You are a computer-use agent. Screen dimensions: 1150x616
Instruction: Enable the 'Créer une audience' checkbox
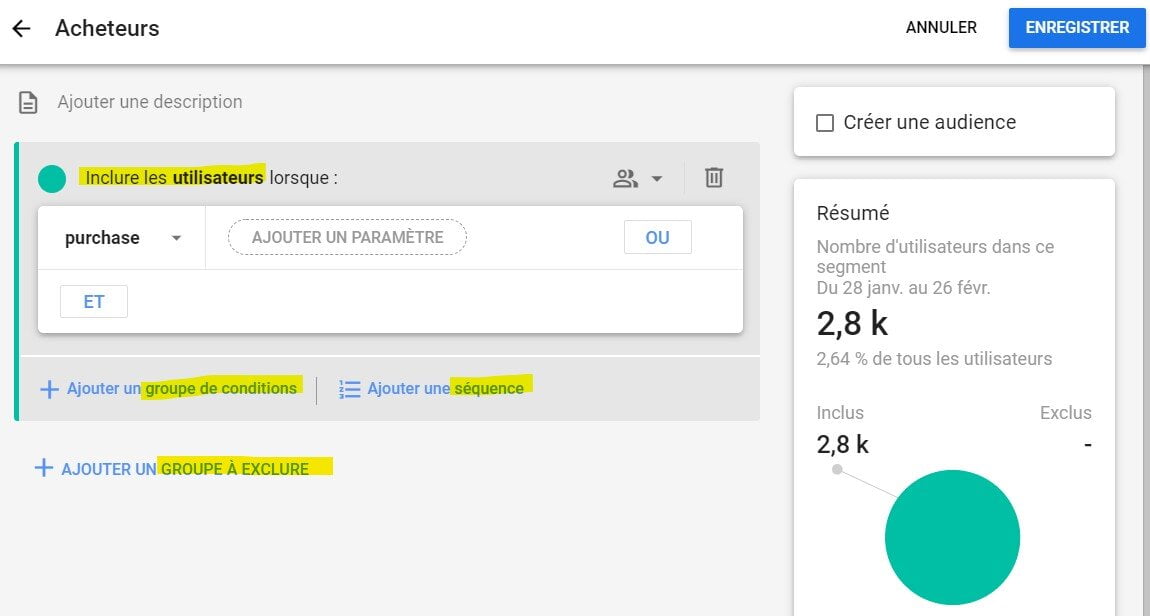[825, 123]
